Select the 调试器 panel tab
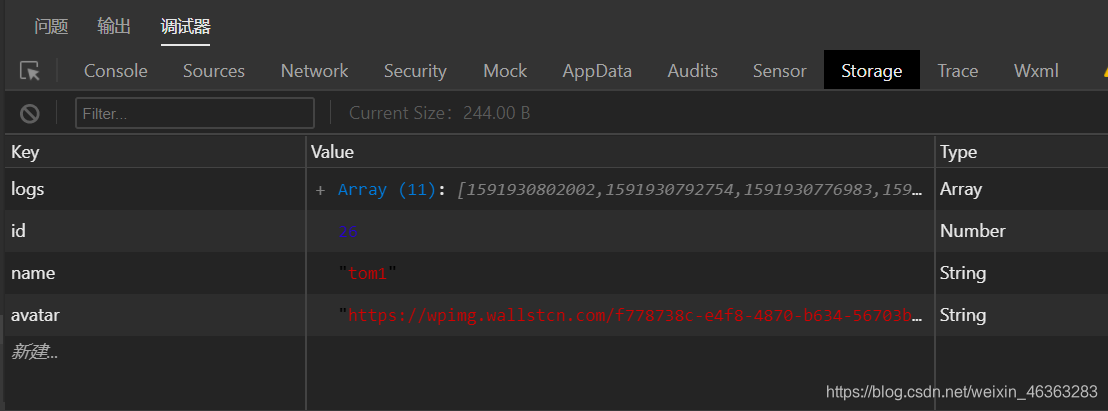Viewport: 1108px width, 411px height. [x=185, y=27]
